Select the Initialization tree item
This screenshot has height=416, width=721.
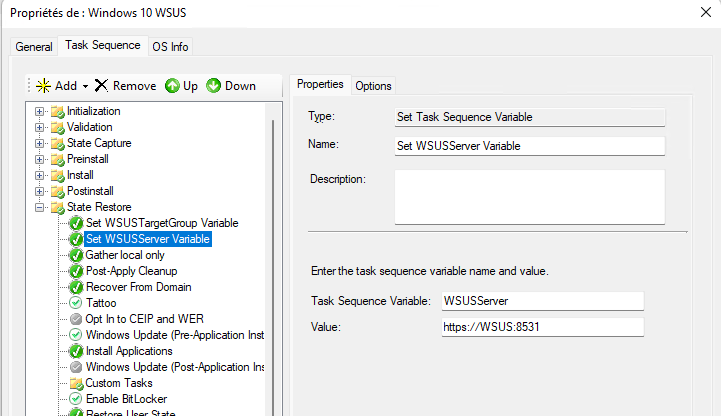pyautogui.click(x=93, y=111)
